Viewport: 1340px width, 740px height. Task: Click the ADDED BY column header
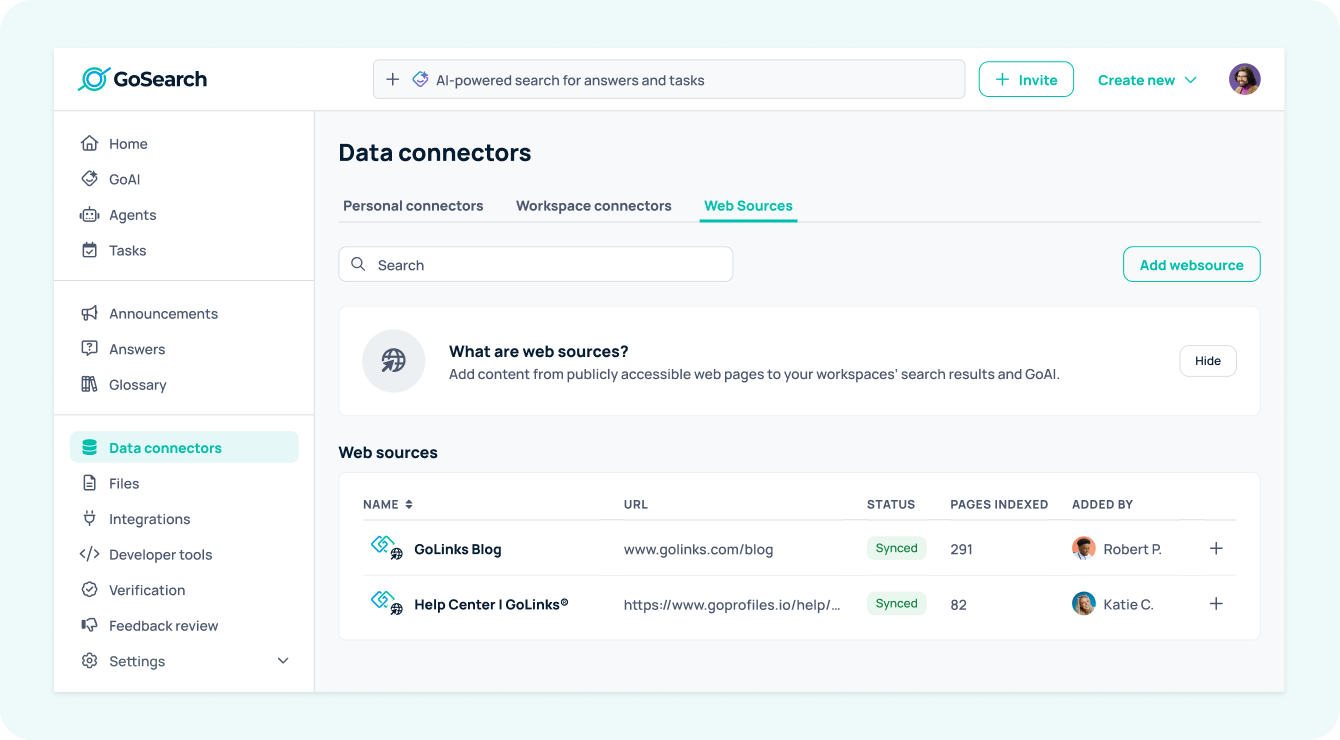click(1102, 504)
